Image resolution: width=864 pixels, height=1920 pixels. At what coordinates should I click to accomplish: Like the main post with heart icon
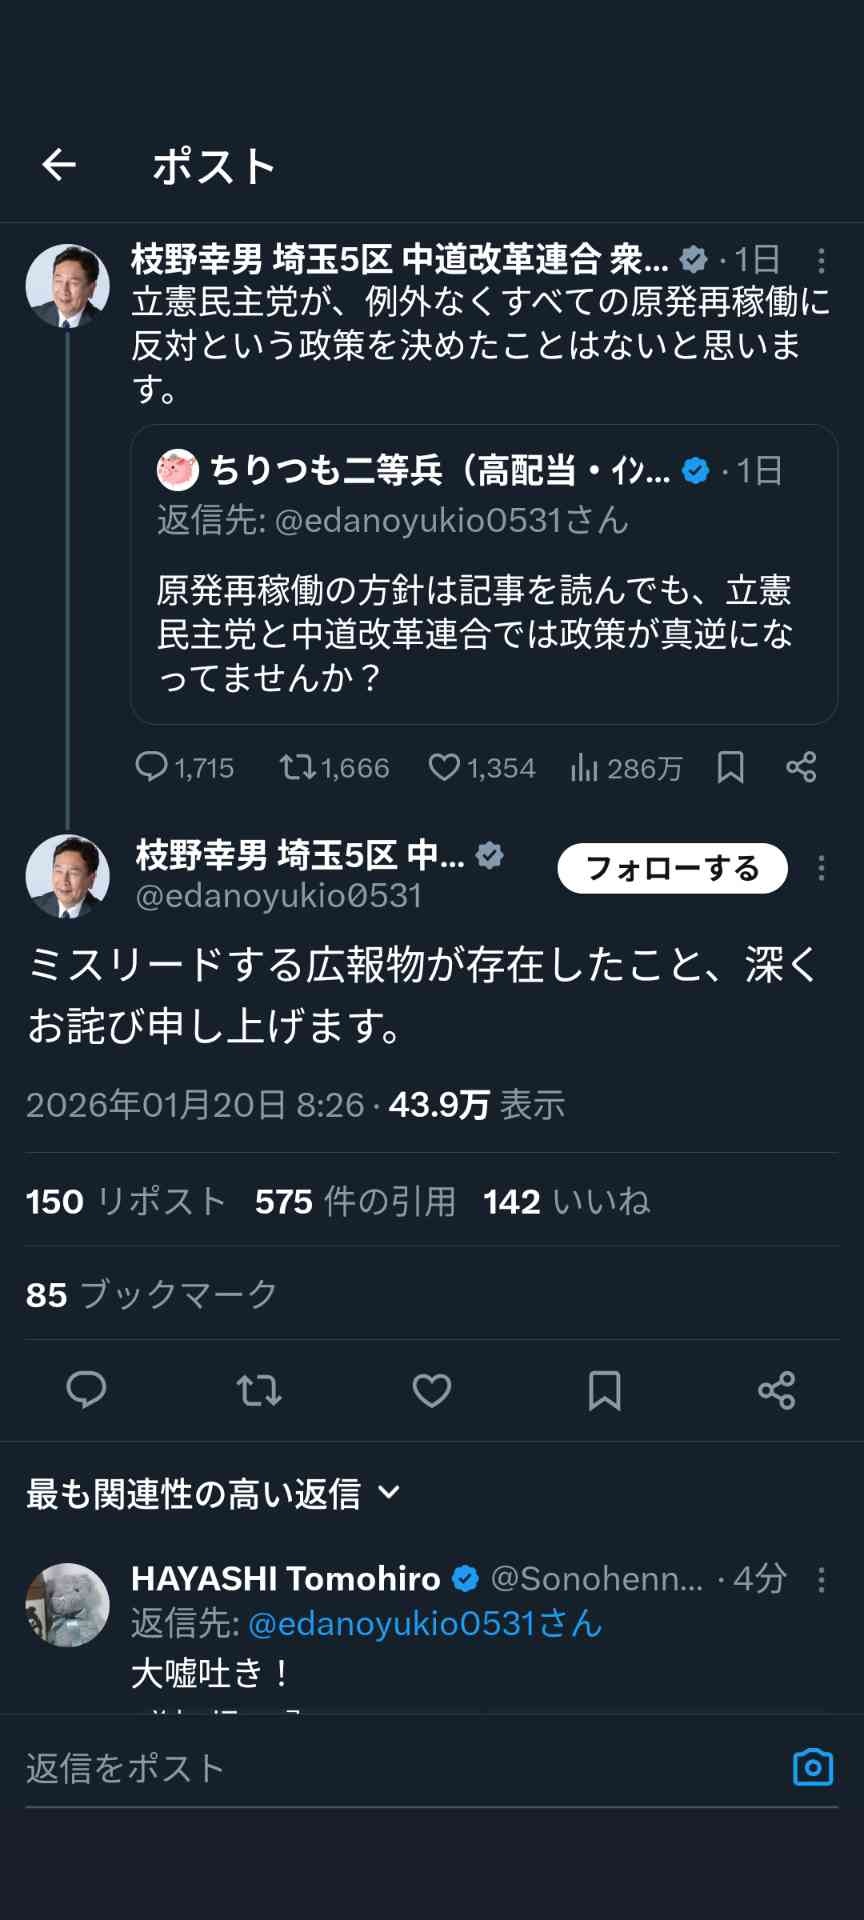coord(432,1390)
